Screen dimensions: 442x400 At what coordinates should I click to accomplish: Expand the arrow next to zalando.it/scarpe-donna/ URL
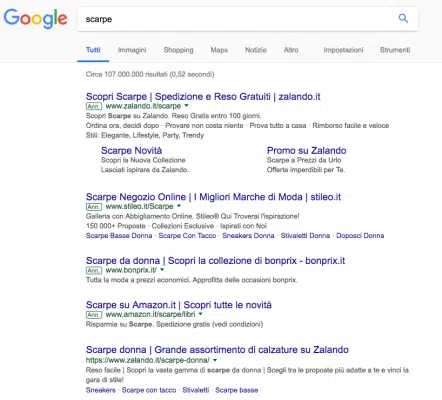tap(215, 360)
